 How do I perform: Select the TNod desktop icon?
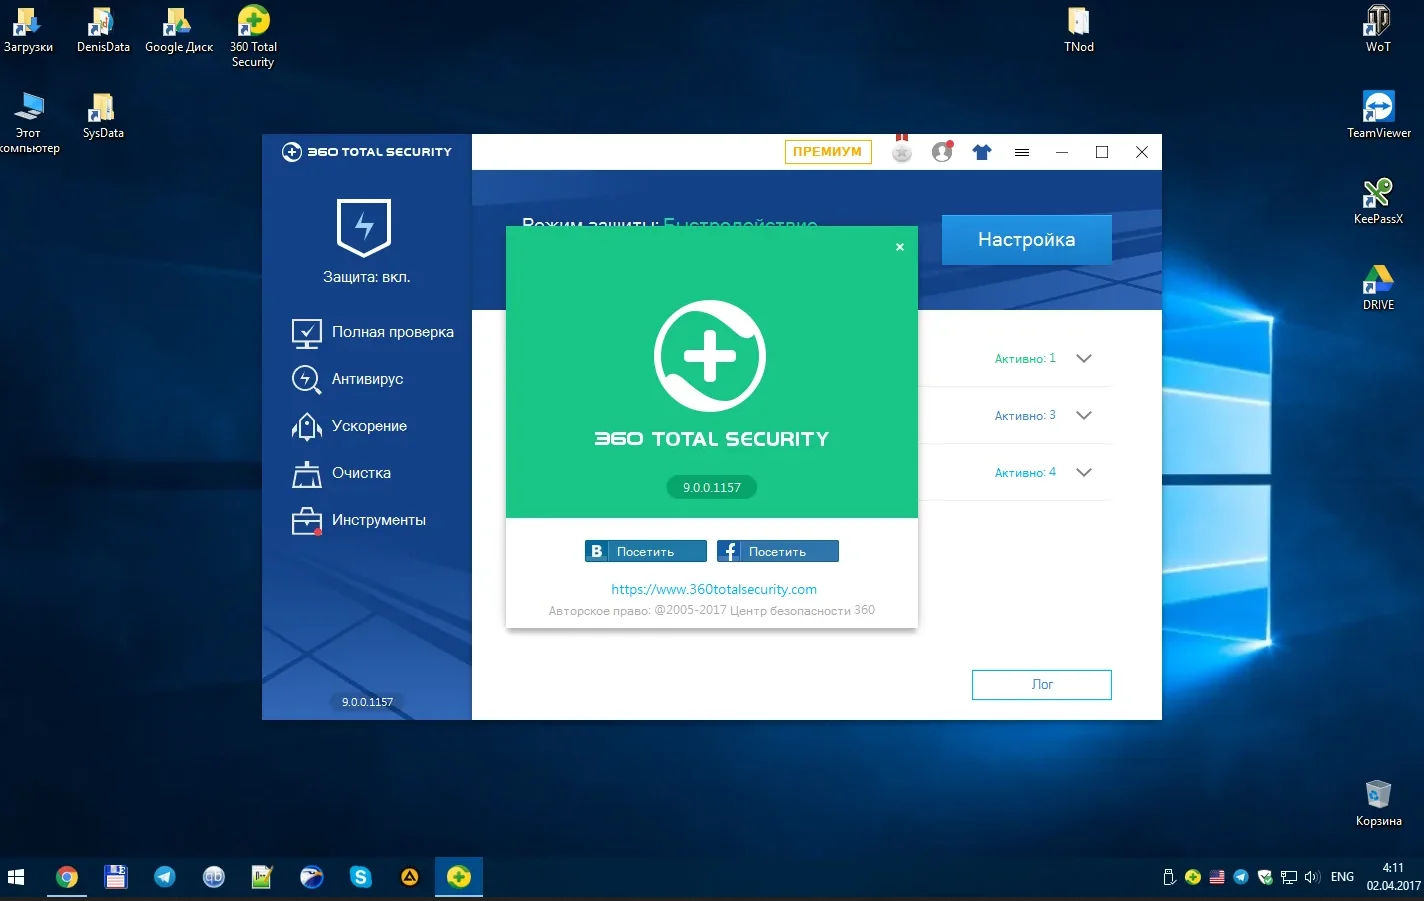[x=1079, y=30]
